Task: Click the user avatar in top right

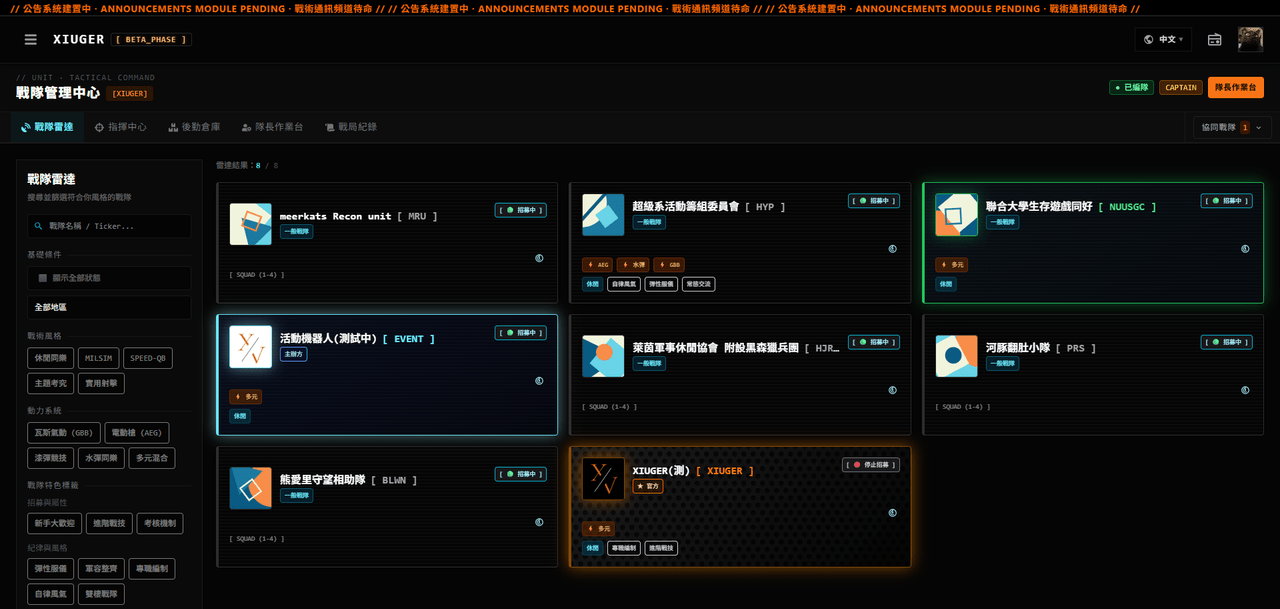Action: [1250, 40]
